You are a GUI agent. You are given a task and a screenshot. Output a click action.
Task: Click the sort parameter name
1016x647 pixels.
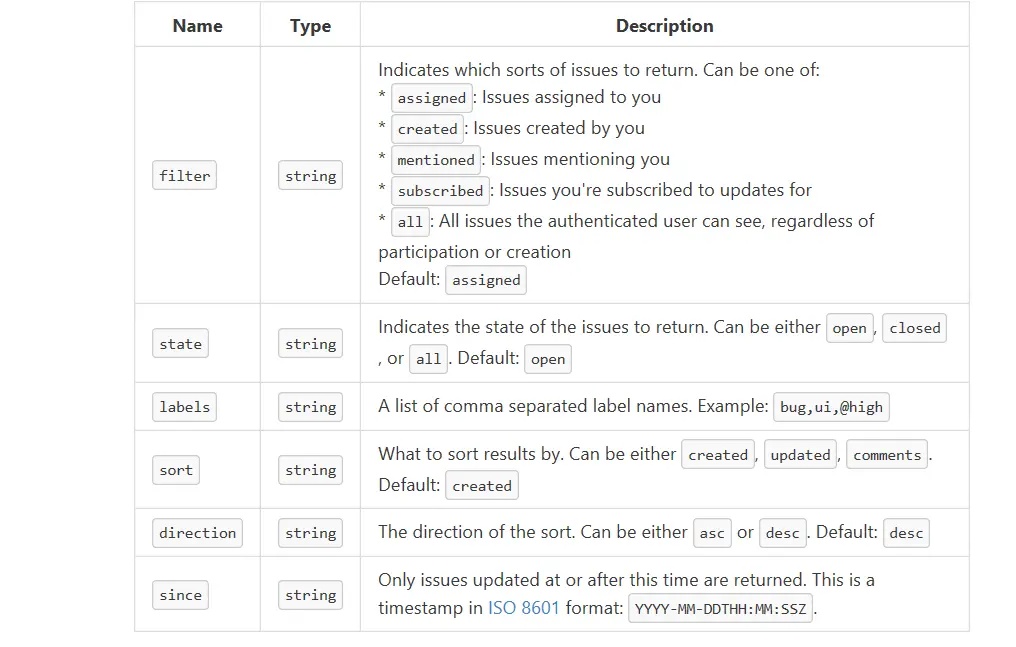tap(176, 470)
